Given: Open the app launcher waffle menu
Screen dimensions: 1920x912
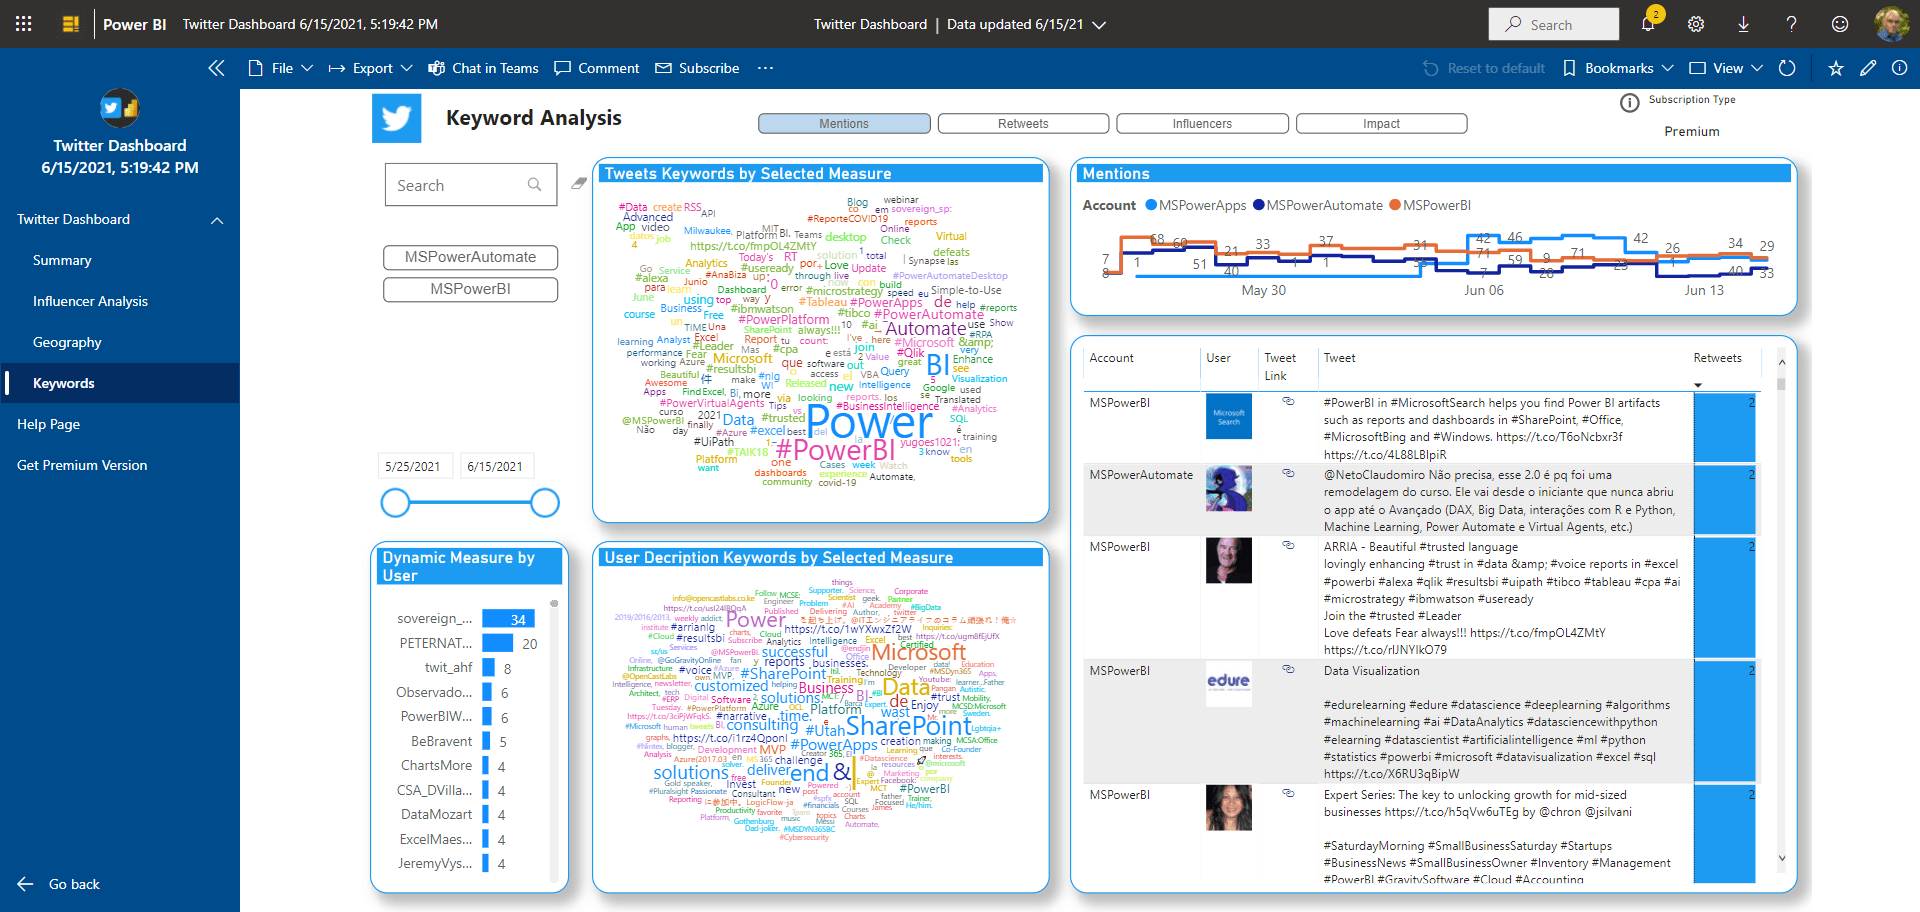Looking at the screenshot, I should tap(24, 24).
